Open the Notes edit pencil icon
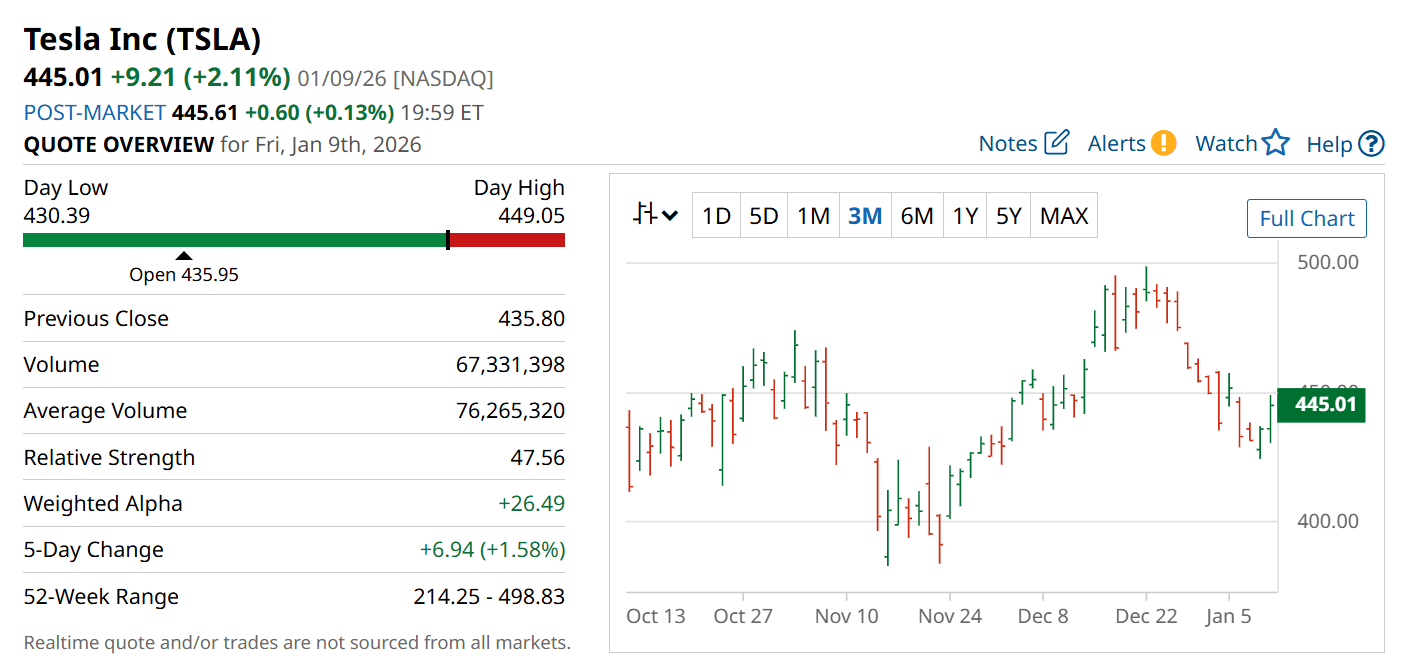Image resolution: width=1408 pixels, height=665 pixels. coord(1057,143)
